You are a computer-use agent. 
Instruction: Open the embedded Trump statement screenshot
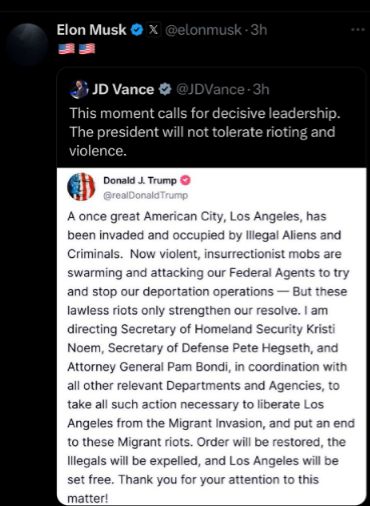211,336
